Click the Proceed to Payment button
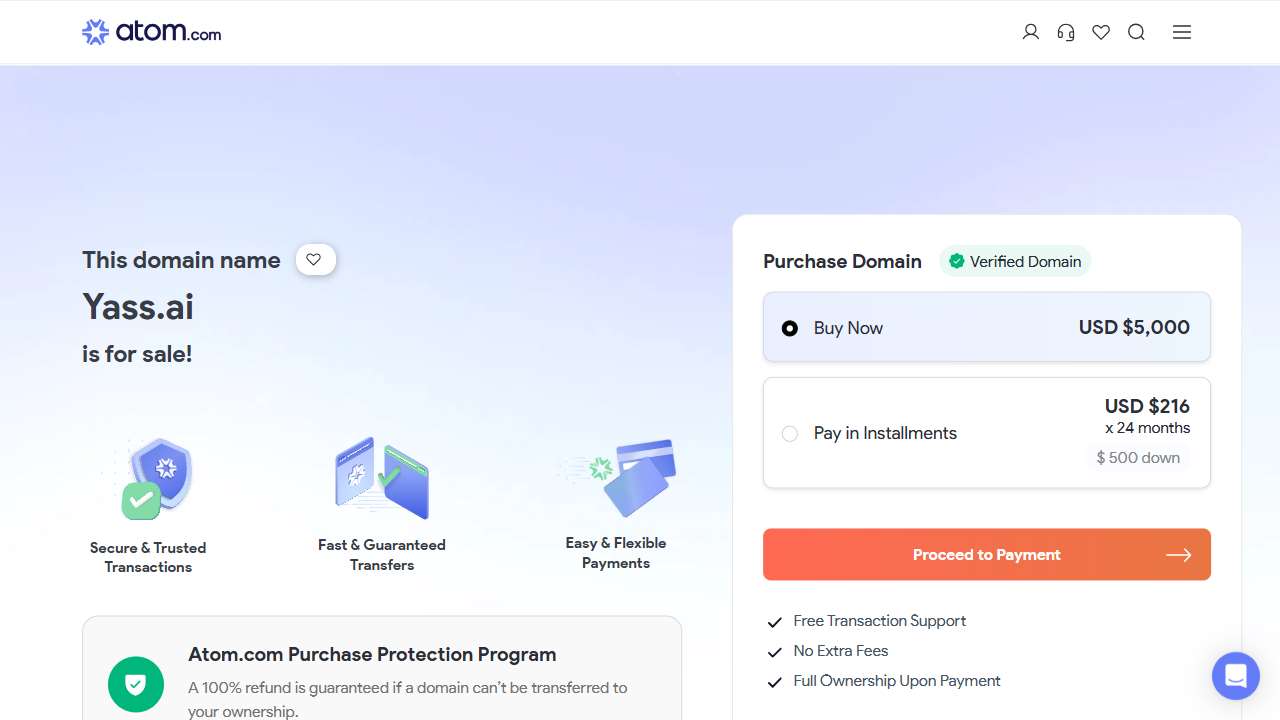Screen dimensions: 1280x720 click(986, 555)
